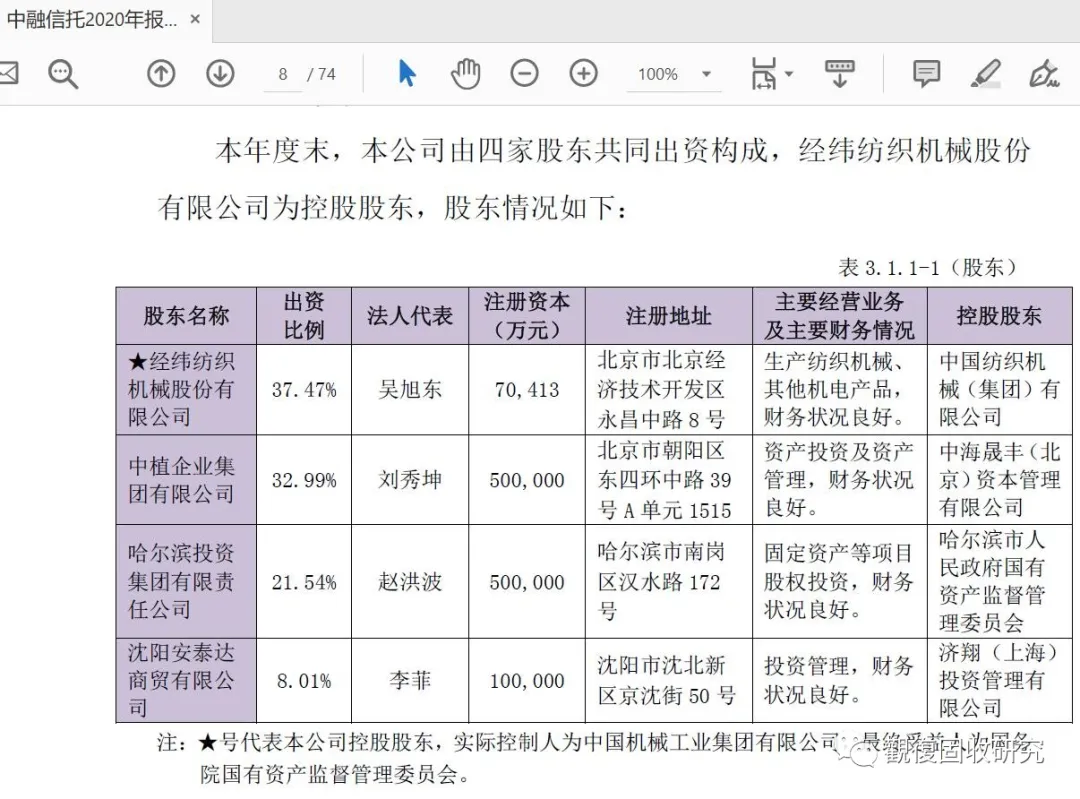Open the find text magnifier tool
1080x799 pixels.
click(63, 73)
